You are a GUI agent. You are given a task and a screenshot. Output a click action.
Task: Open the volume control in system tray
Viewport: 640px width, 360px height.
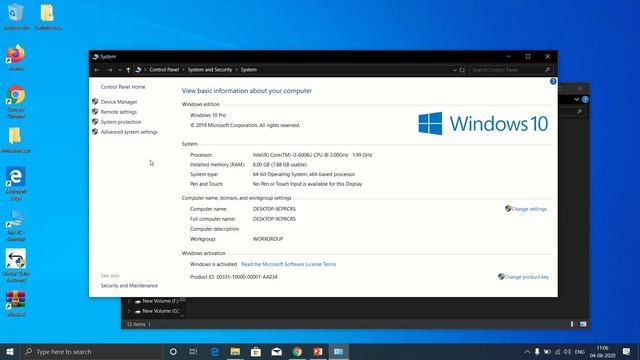[567, 351]
